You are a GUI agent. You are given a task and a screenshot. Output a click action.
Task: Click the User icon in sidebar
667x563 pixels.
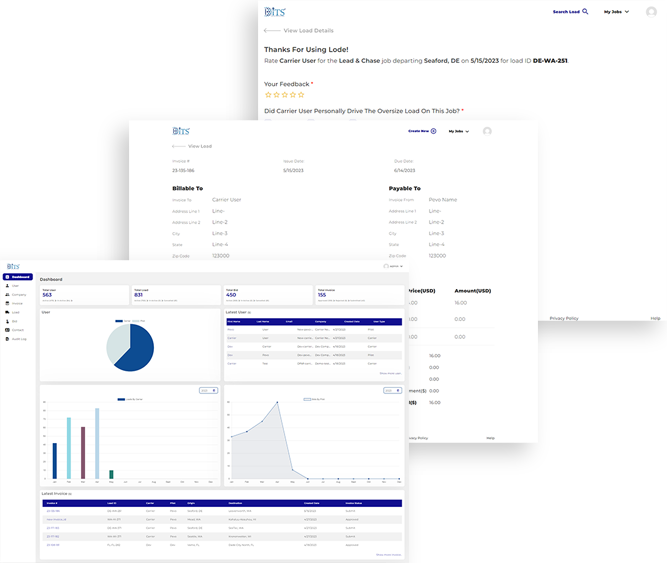[x=8, y=286]
